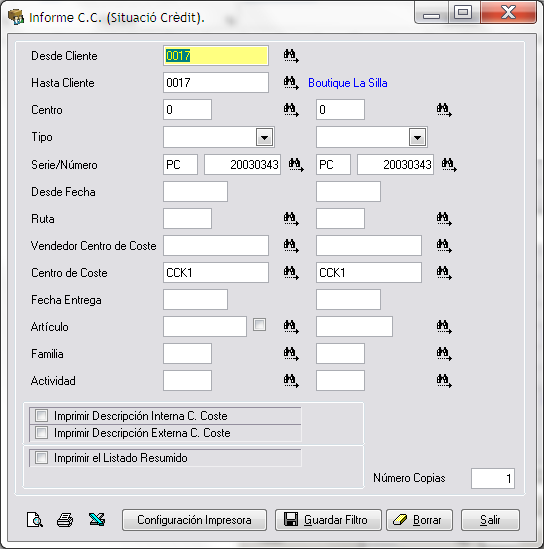
Task: Click the Configuración Impresora button
Action: coord(194,520)
